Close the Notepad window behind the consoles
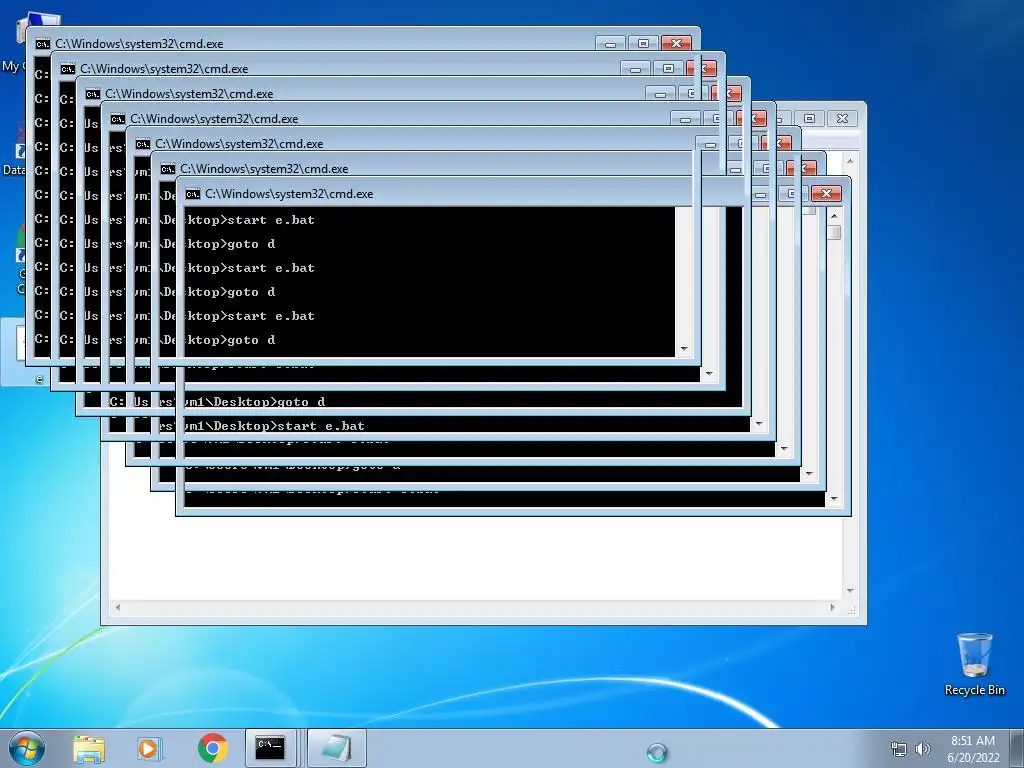1024x768 pixels. click(842, 119)
